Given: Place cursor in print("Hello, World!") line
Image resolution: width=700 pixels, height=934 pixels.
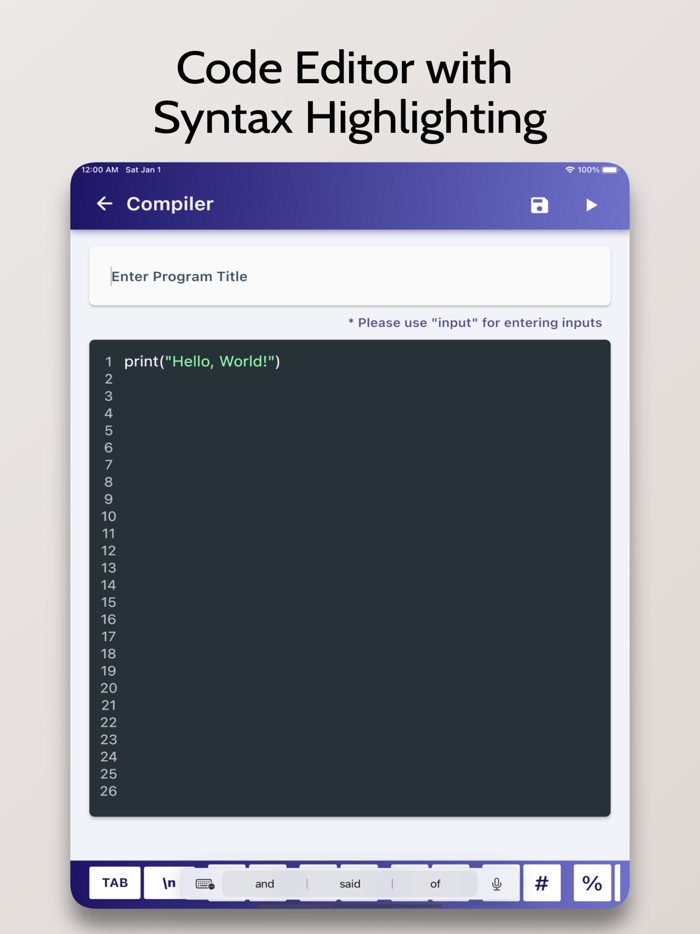Looking at the screenshot, I should coord(202,362).
